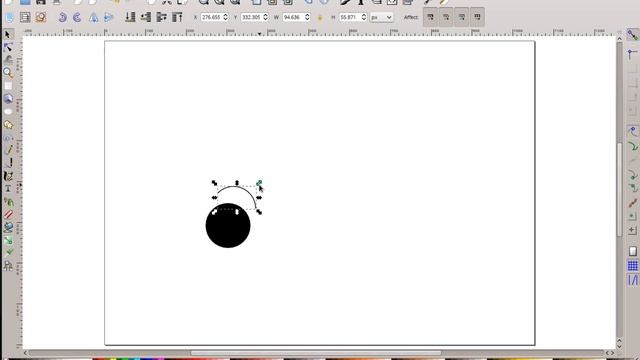
Task: Click the H field spinner arrows
Action: click(363, 17)
